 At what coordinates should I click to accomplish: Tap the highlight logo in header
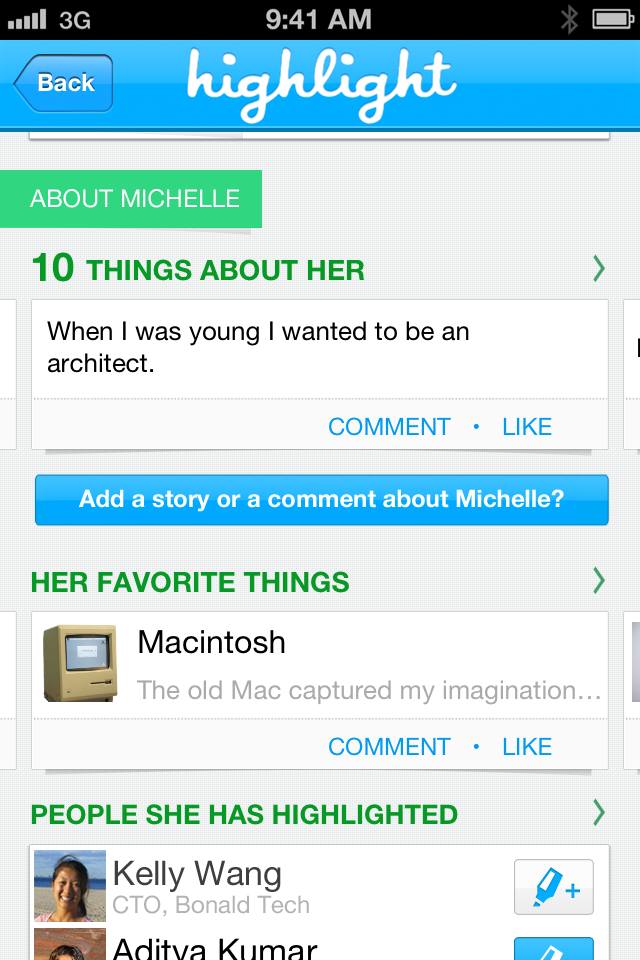(322, 84)
